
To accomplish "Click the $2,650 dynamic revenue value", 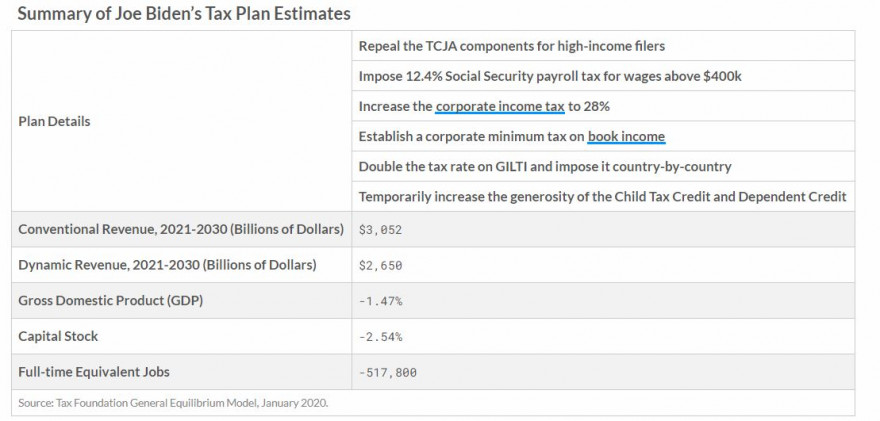I will (x=381, y=265).
